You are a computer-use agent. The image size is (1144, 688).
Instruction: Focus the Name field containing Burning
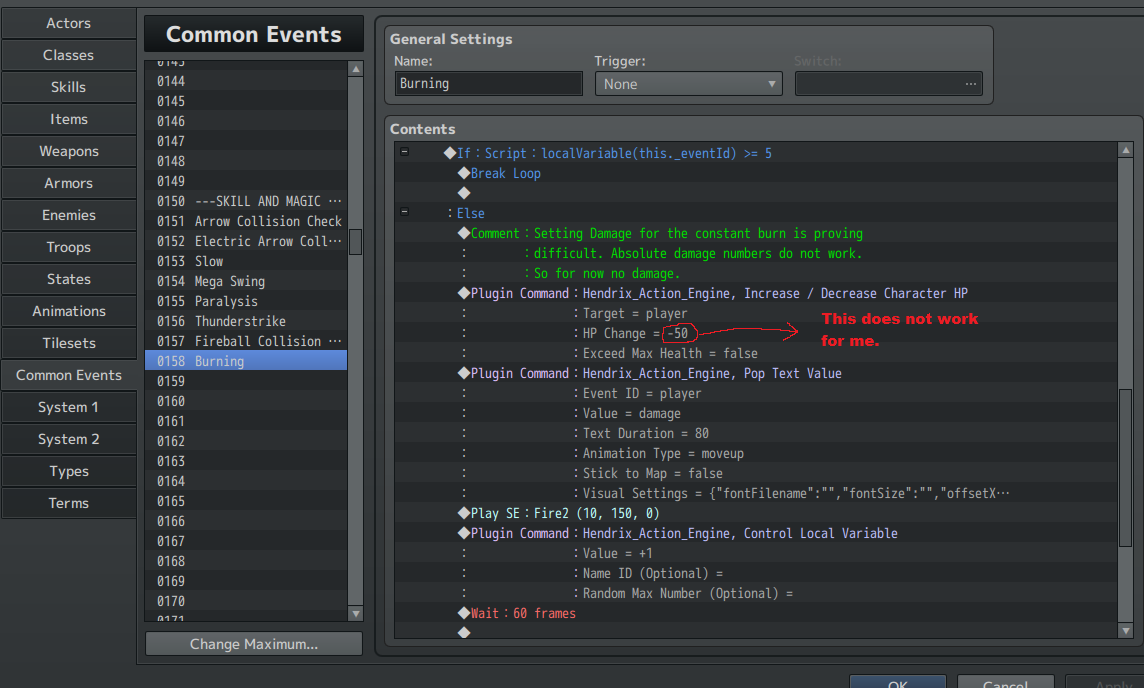click(488, 84)
